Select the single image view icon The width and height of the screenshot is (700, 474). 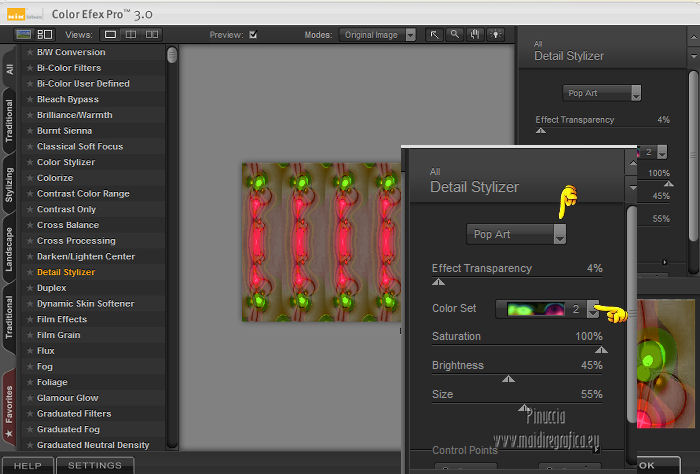click(x=110, y=34)
